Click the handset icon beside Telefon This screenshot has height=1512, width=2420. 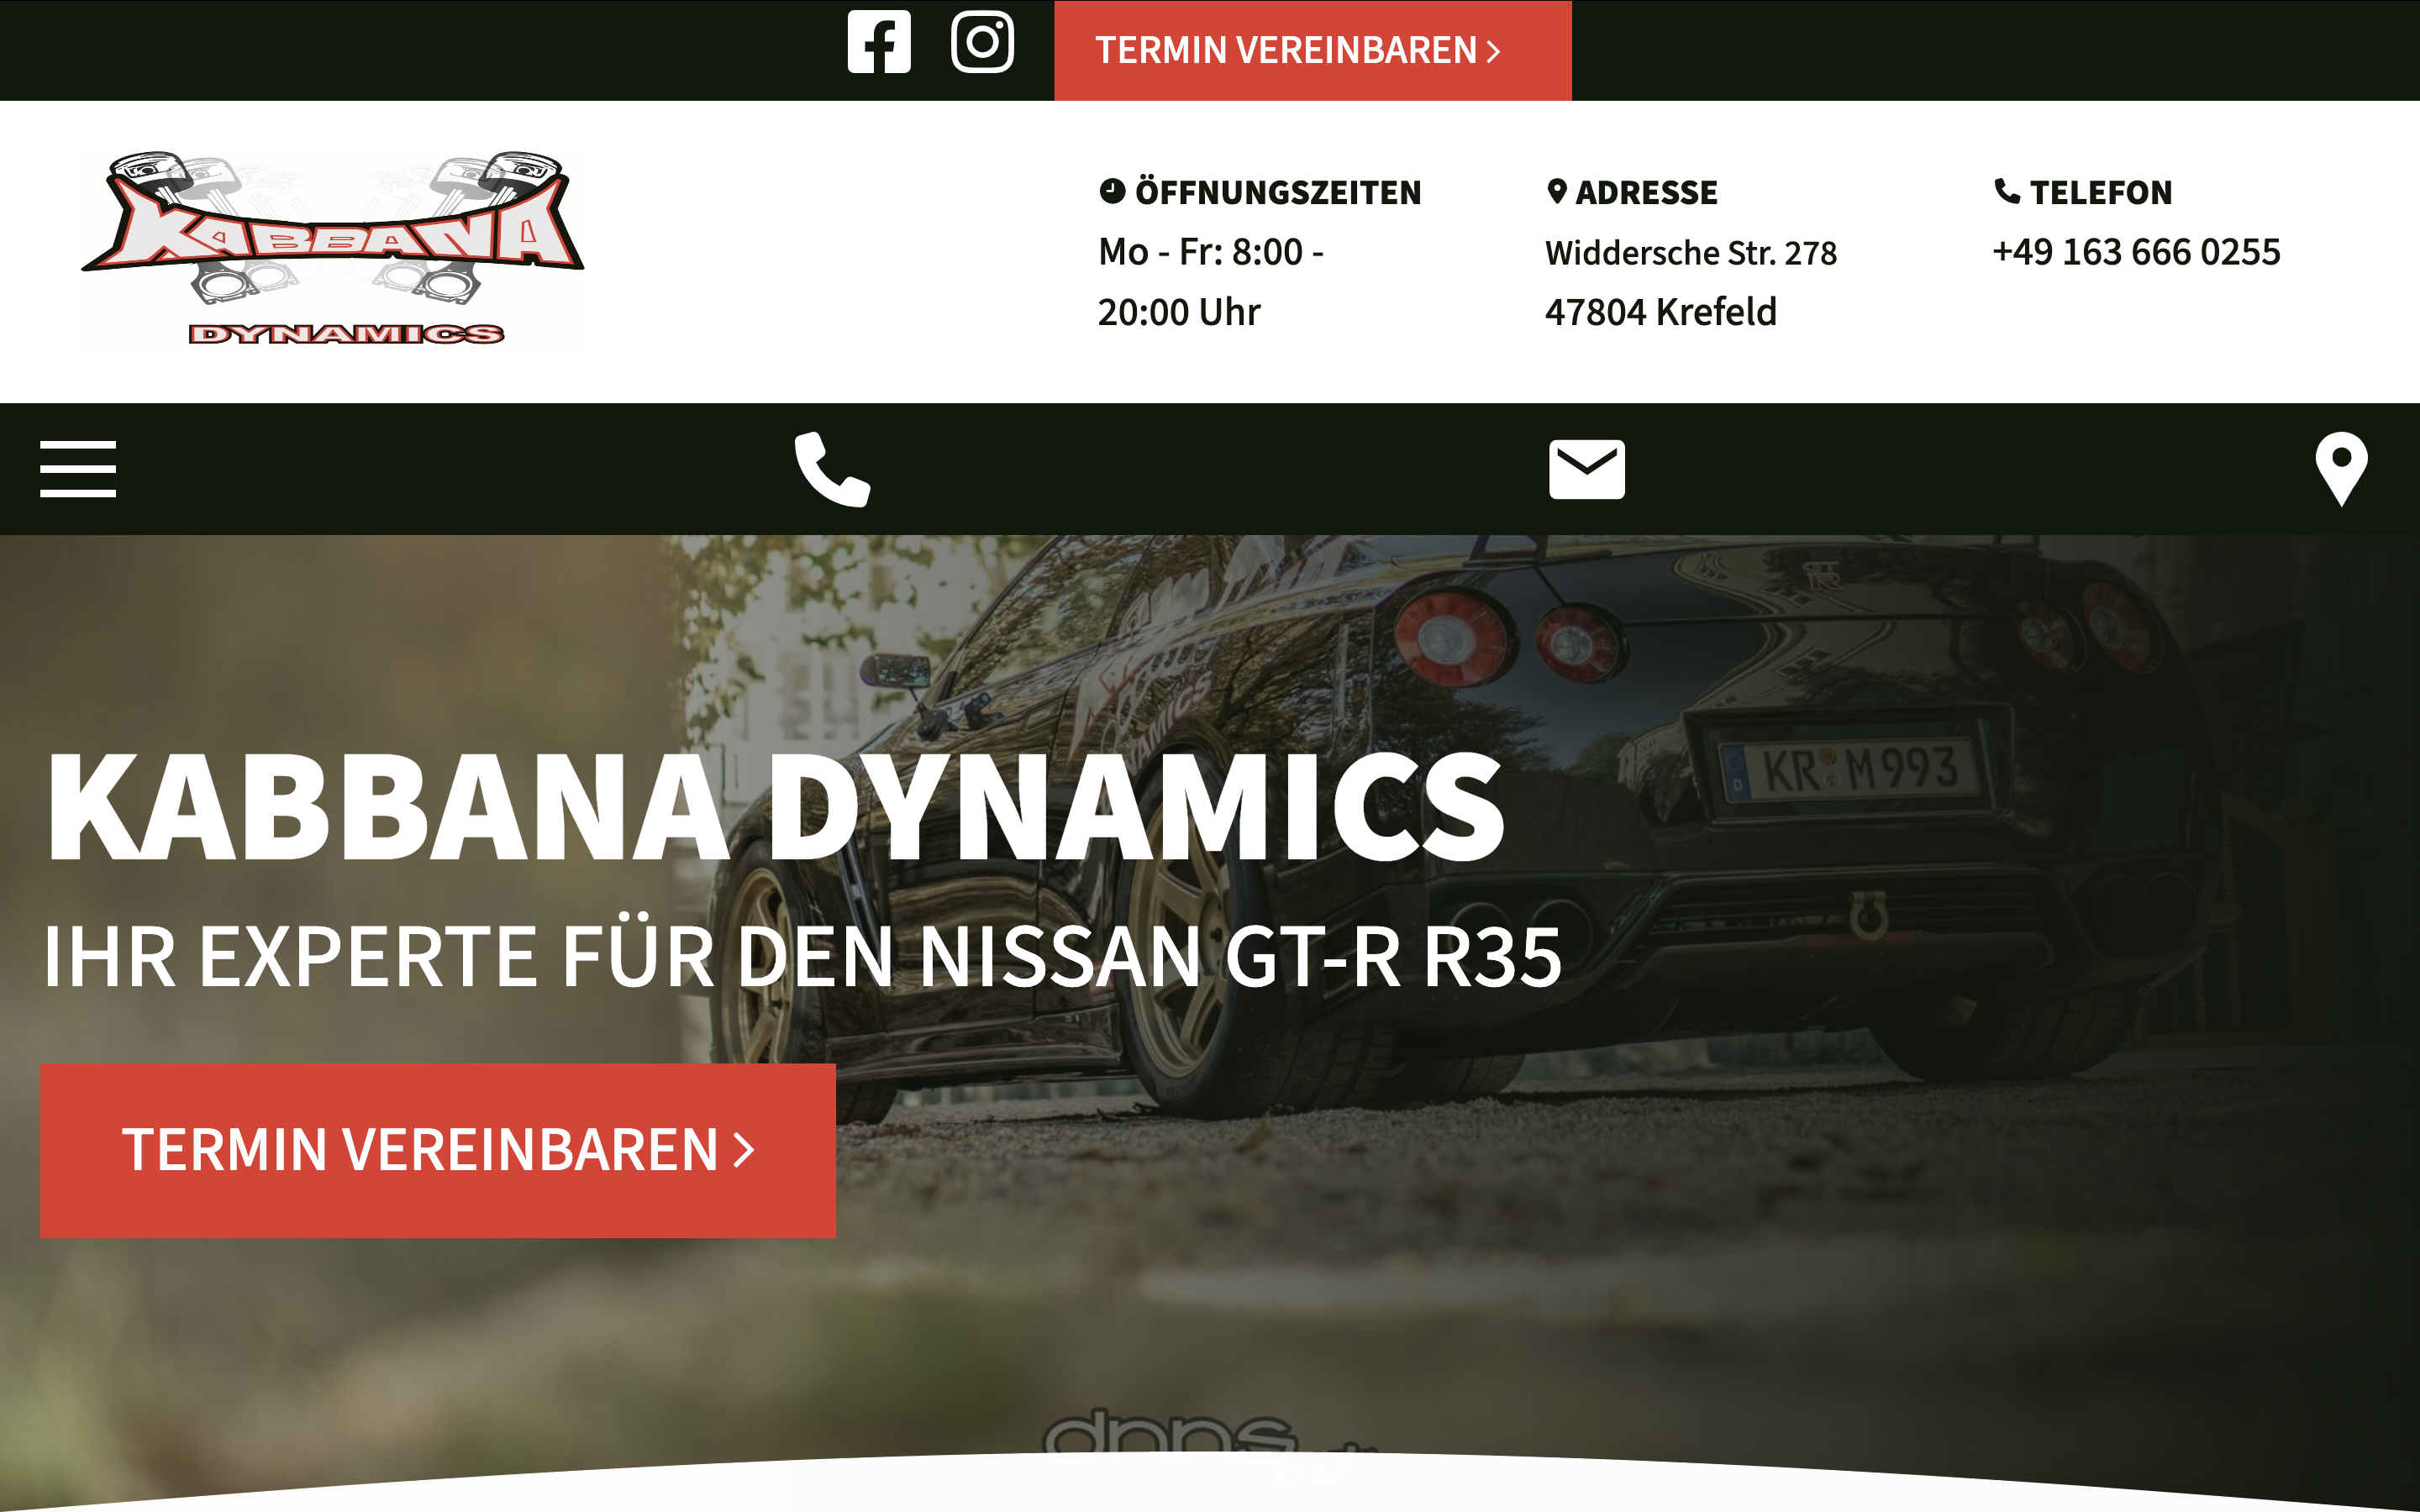point(2006,191)
